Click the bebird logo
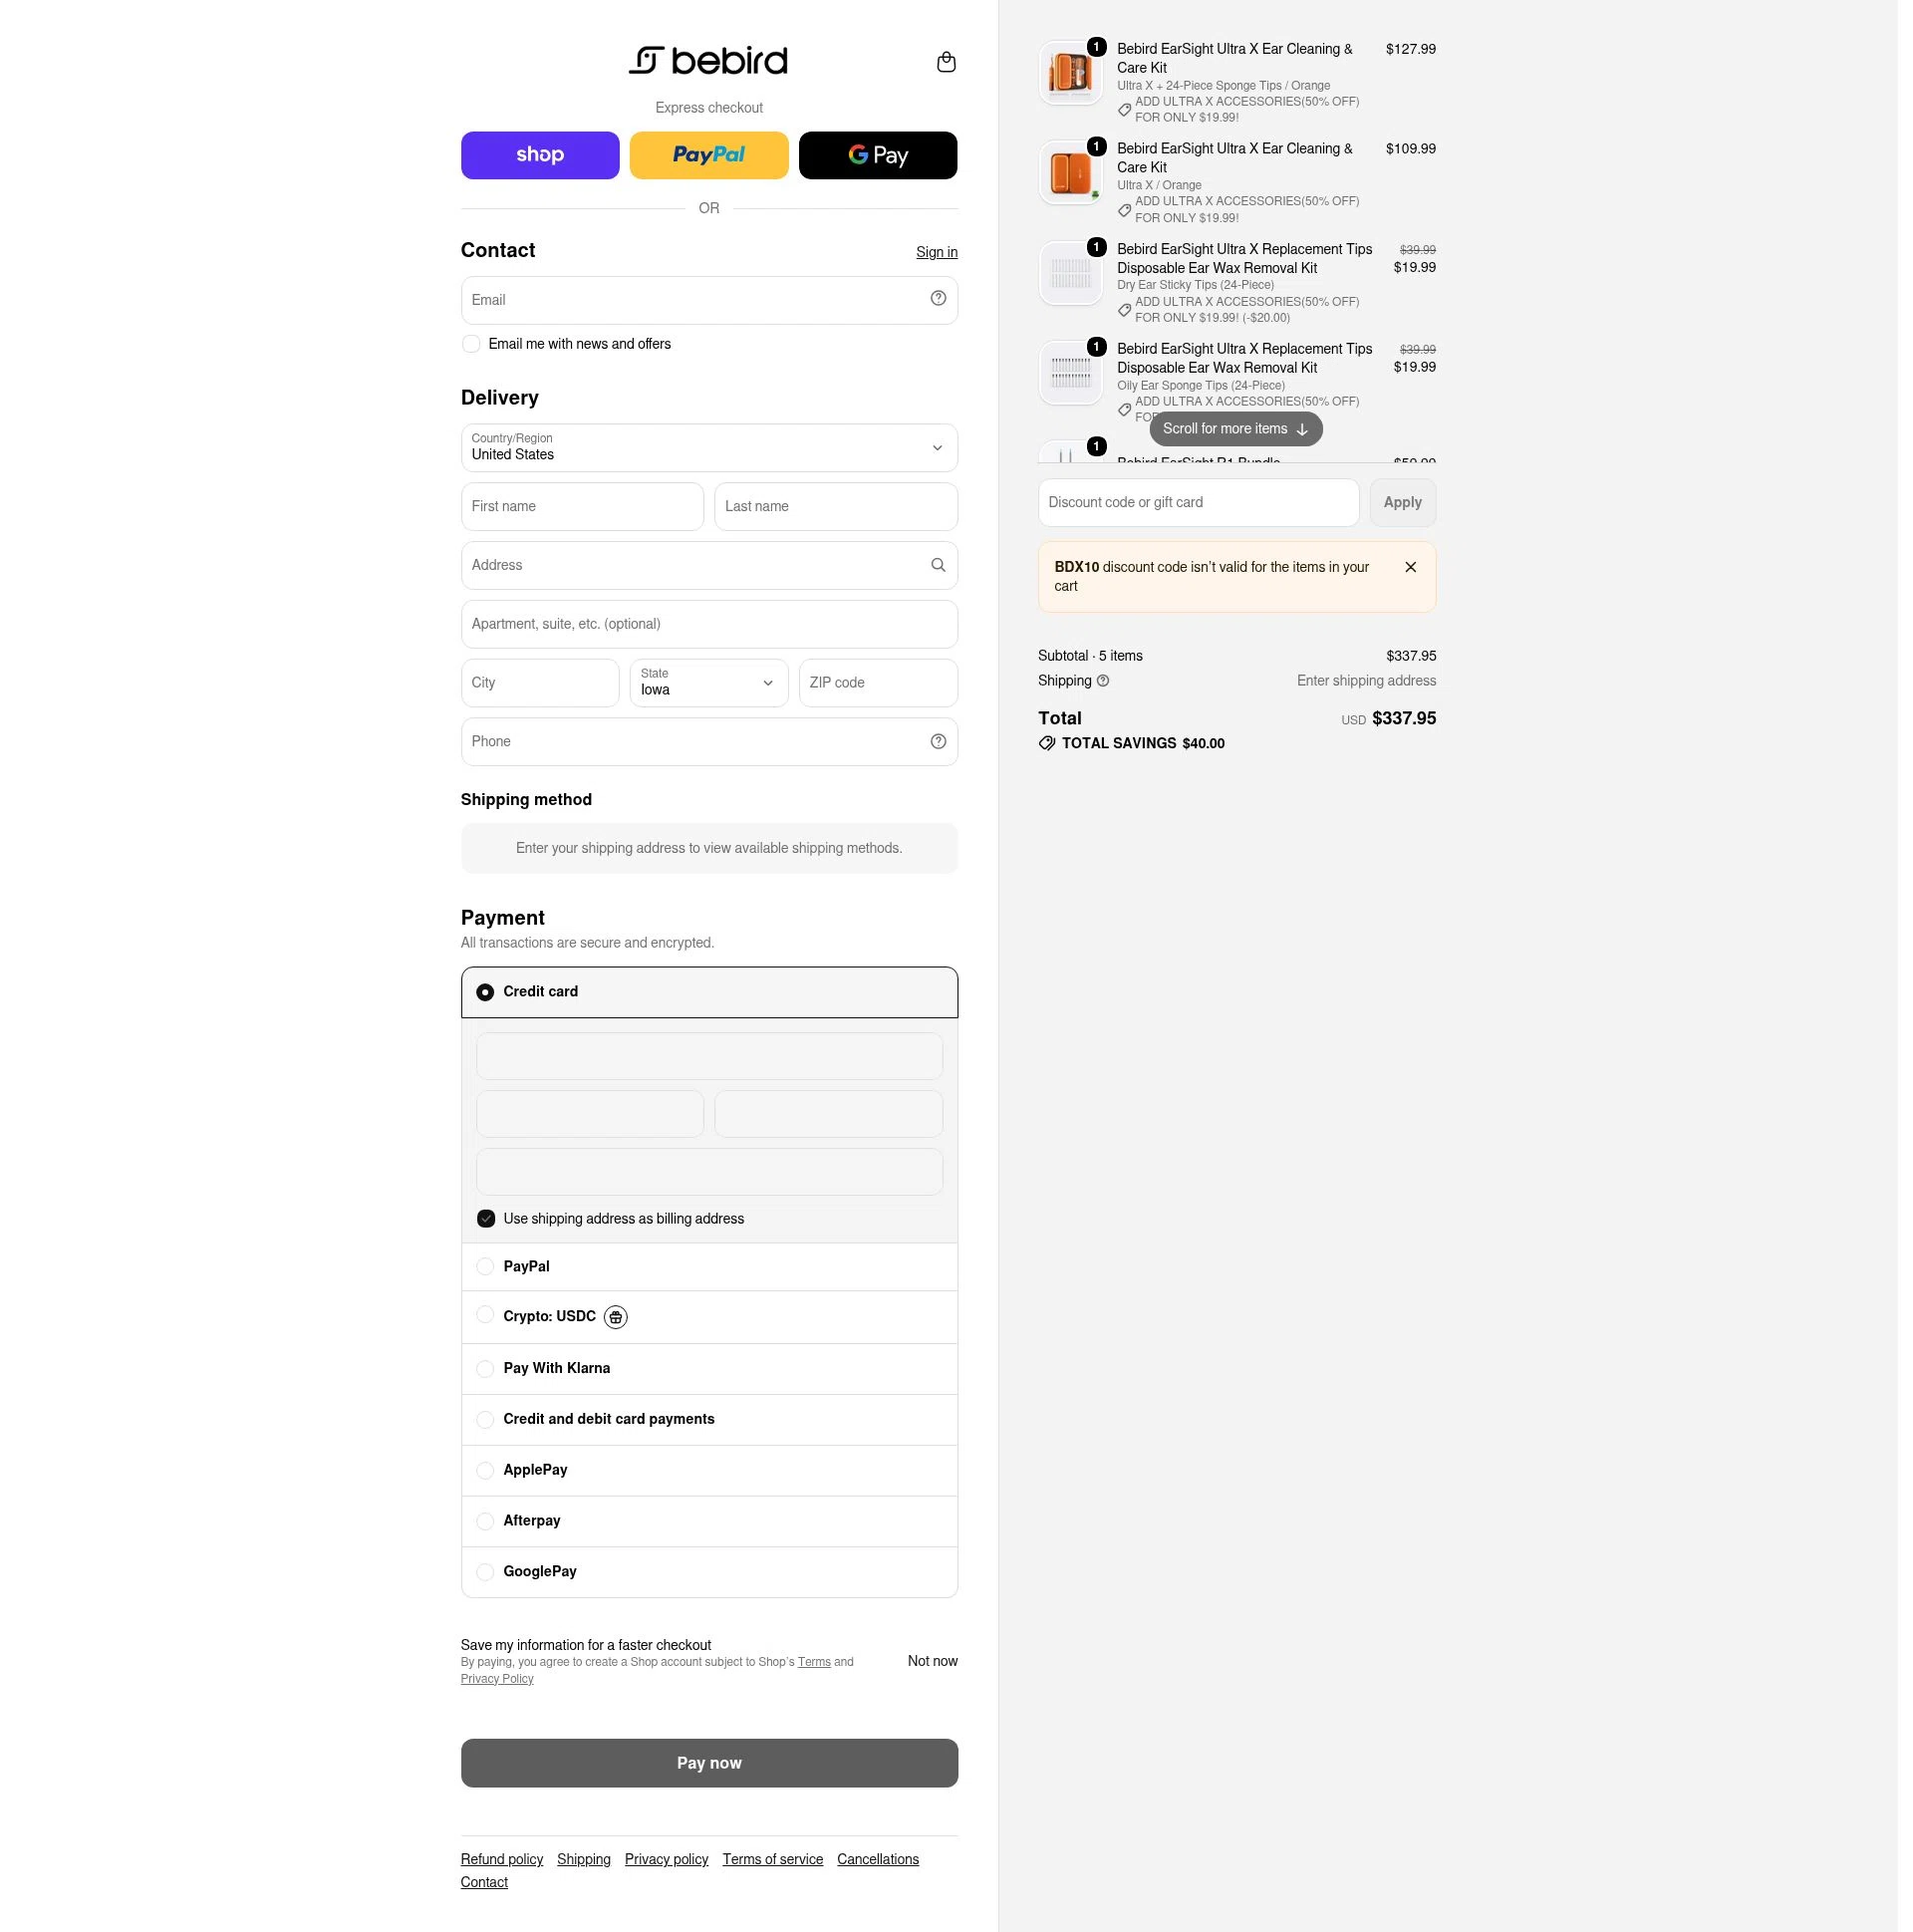1913x1932 pixels. (x=708, y=60)
